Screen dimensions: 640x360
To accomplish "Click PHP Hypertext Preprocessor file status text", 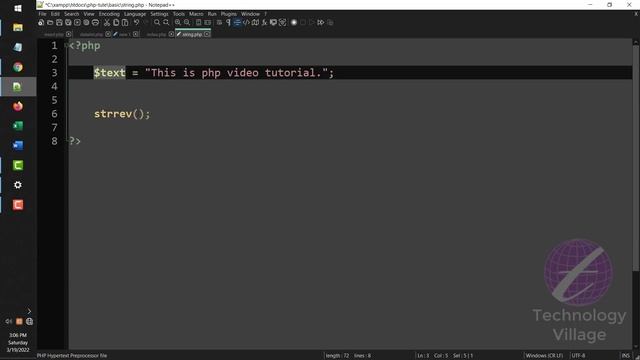I will (x=72, y=356).
